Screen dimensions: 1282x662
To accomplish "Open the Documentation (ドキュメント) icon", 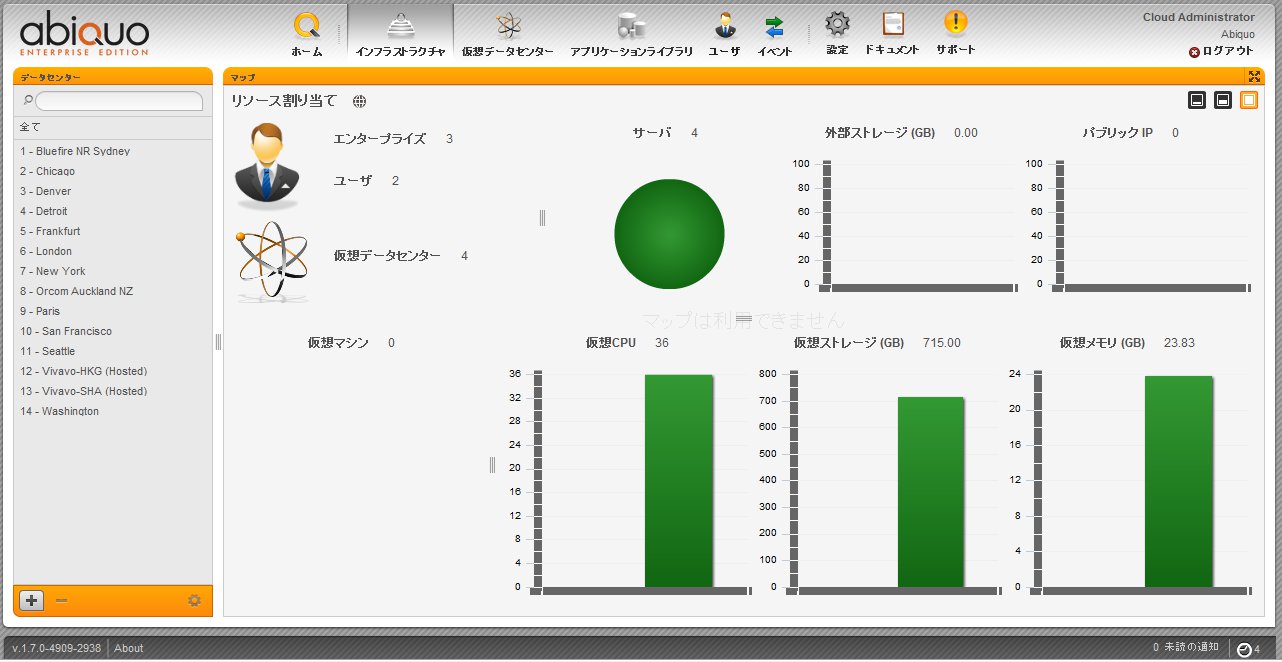I will (892, 25).
